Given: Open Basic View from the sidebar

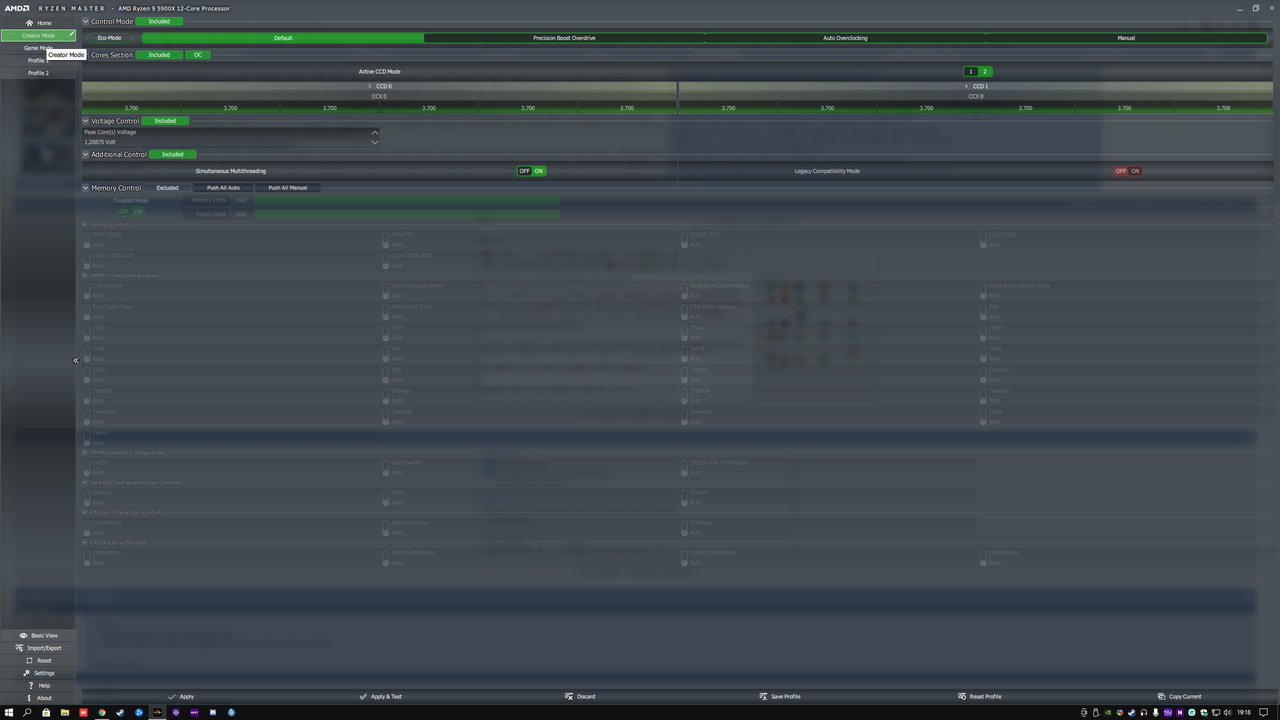Looking at the screenshot, I should pos(40,635).
